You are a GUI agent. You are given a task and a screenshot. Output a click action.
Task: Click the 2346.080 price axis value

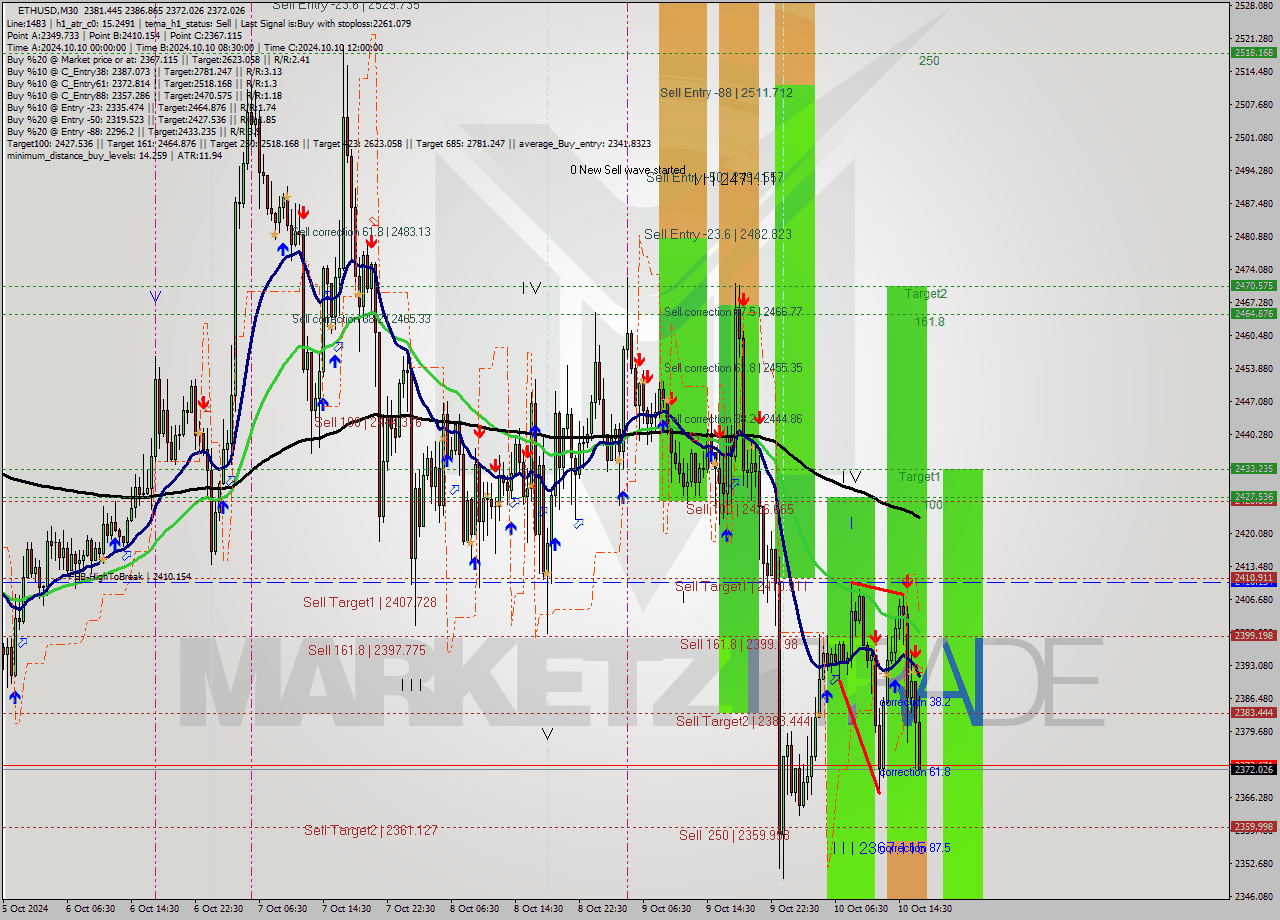coord(1253,897)
